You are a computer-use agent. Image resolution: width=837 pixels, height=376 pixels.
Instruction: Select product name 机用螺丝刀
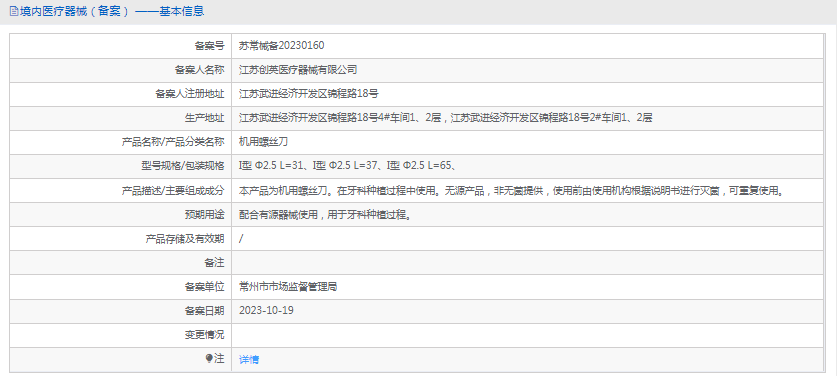pyautogui.click(x=264, y=142)
